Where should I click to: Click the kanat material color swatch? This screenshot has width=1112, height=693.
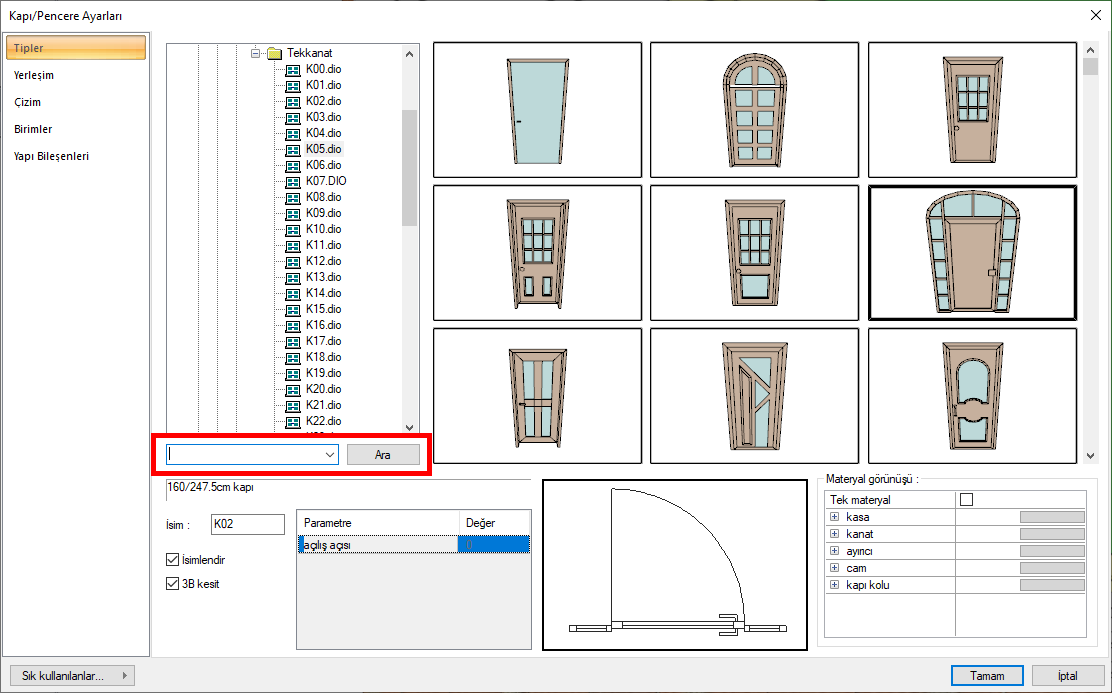tap(1051, 534)
